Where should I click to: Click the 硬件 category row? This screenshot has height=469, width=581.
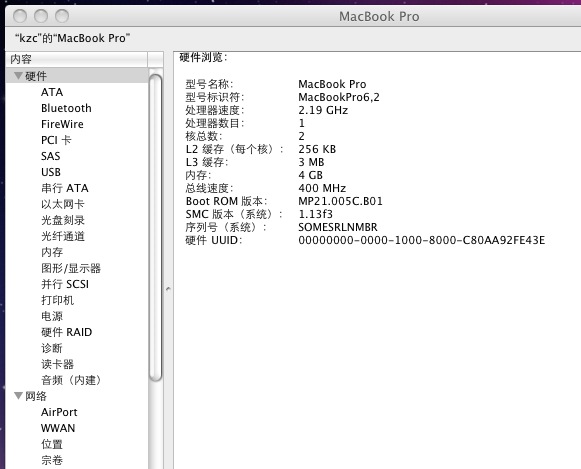(x=77, y=76)
